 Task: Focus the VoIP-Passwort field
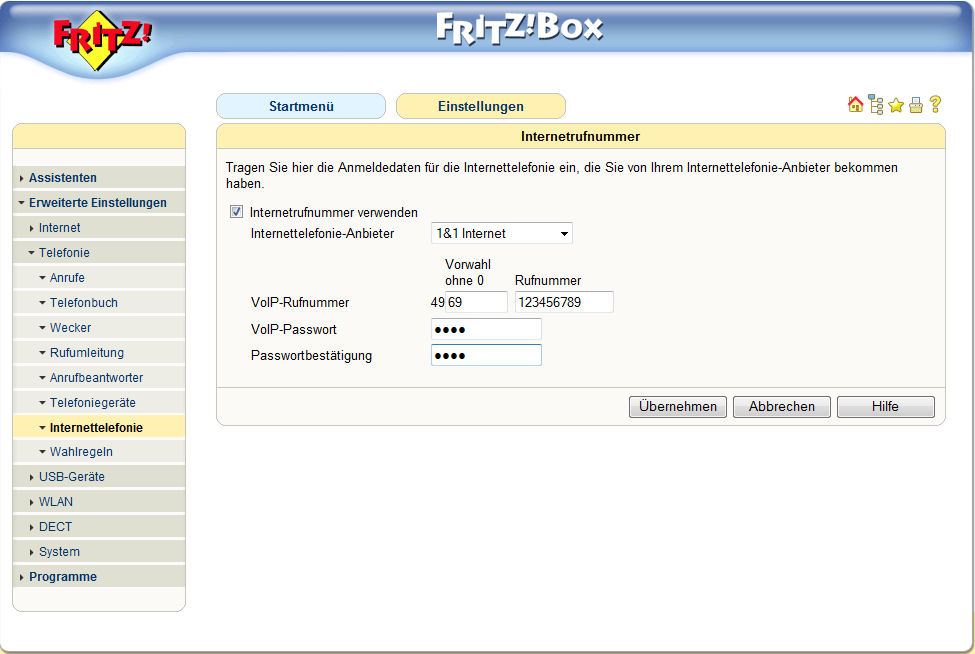pyautogui.click(x=486, y=329)
